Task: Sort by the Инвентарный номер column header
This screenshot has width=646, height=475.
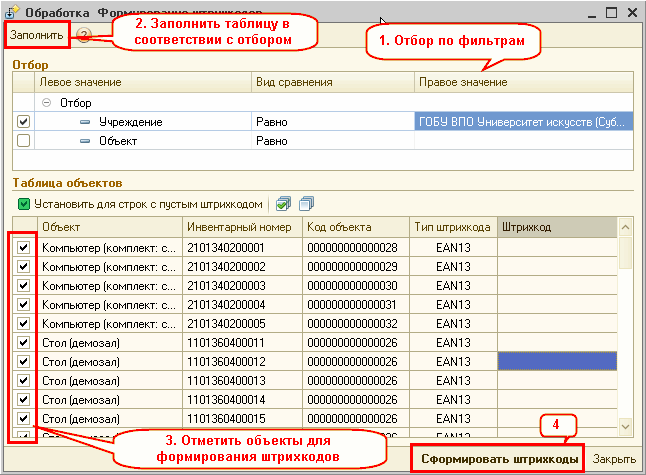Action: click(242, 227)
